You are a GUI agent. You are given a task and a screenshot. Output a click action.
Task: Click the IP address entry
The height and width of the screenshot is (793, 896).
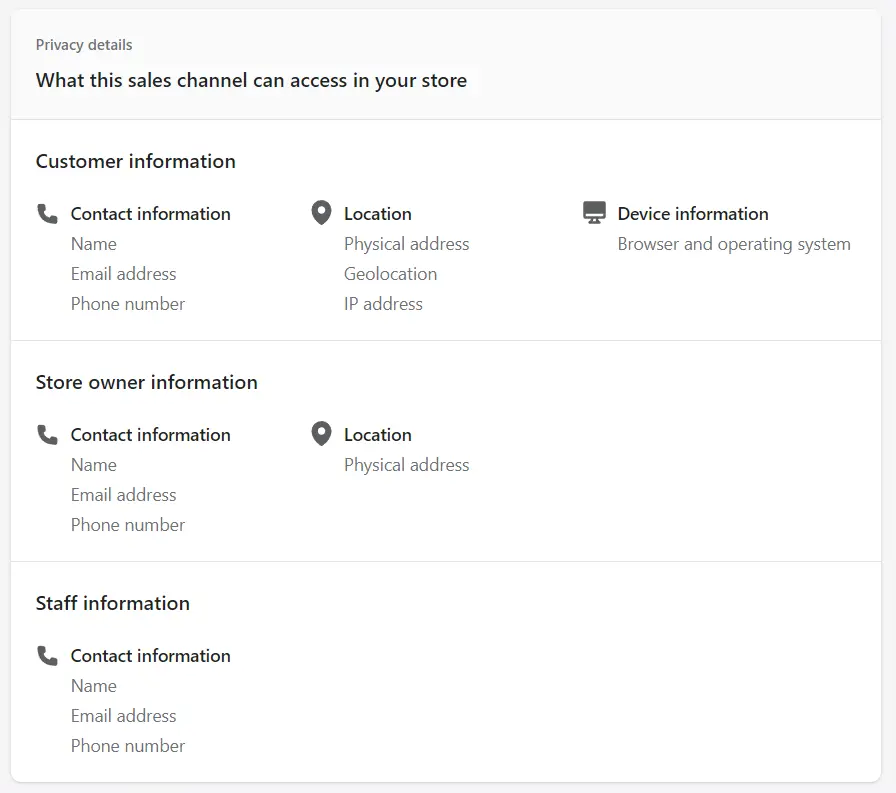[x=383, y=304]
